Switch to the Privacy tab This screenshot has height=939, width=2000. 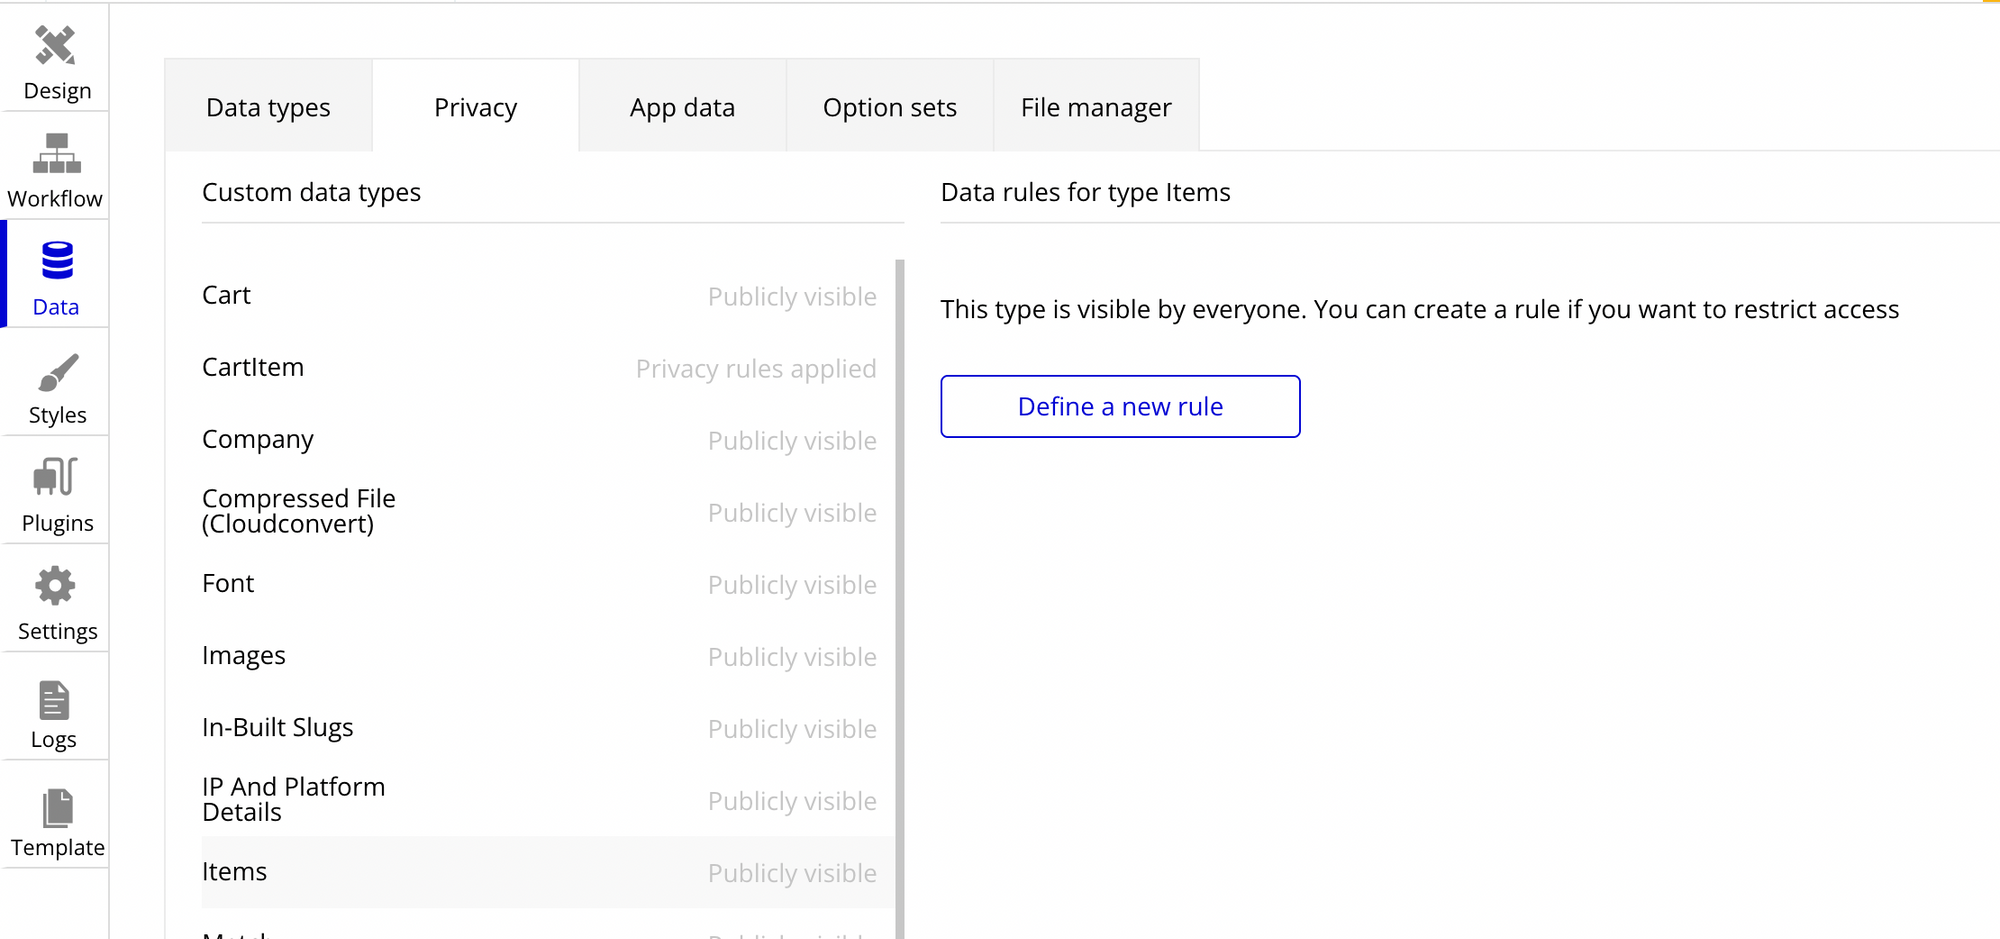point(476,106)
